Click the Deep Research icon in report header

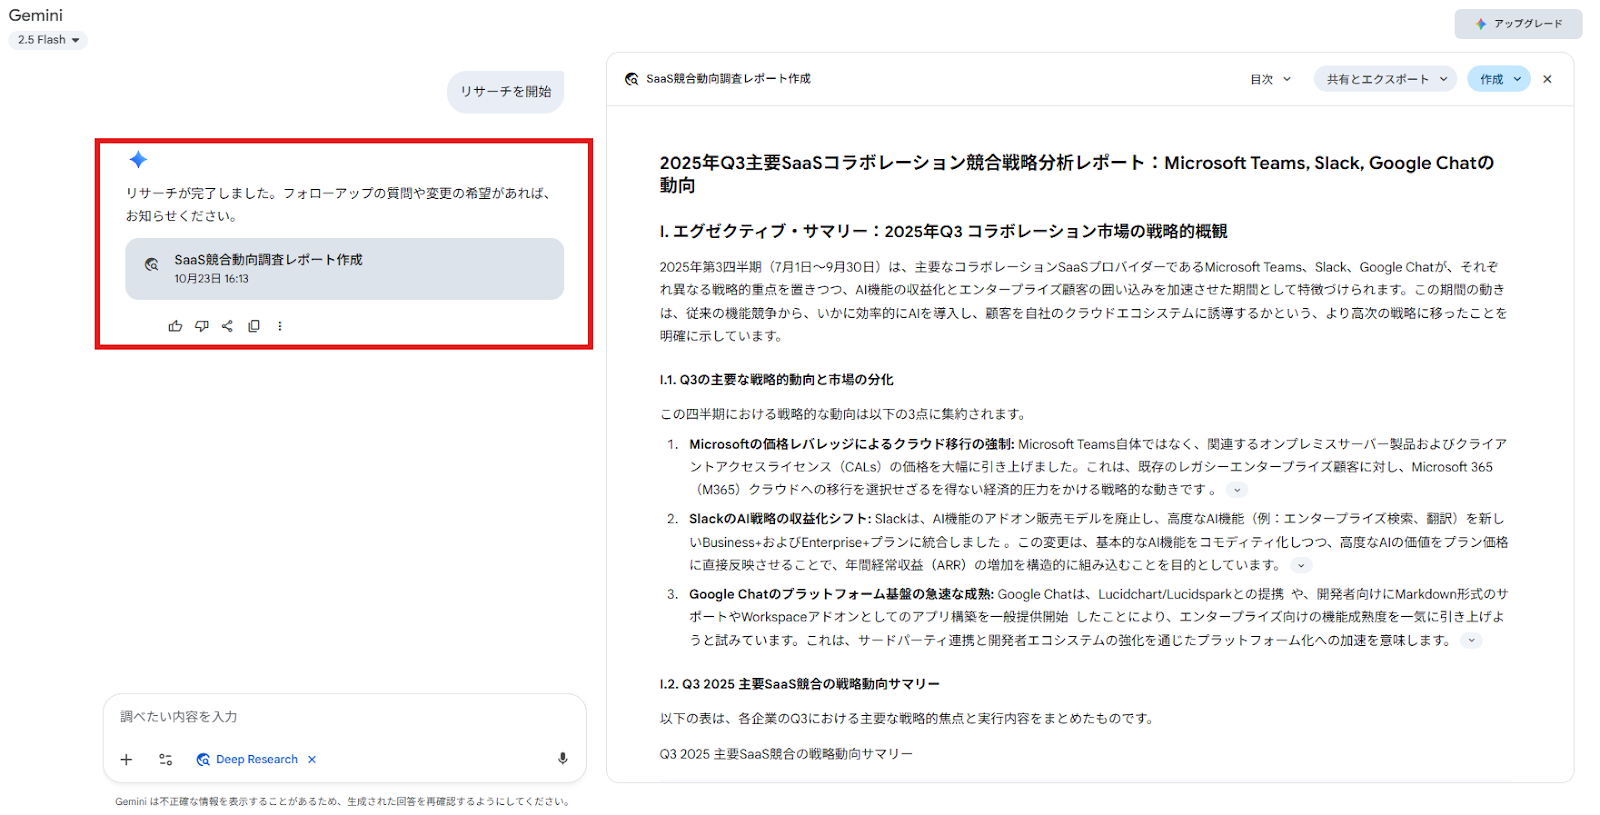(x=632, y=79)
